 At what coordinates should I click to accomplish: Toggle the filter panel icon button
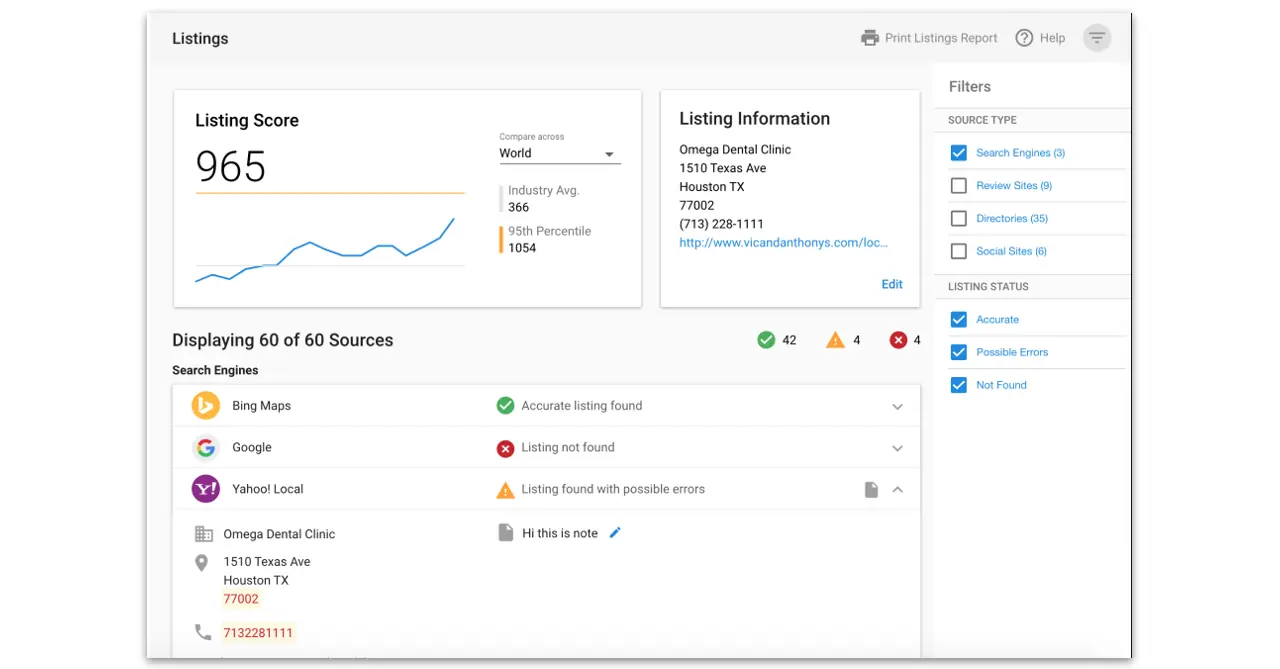pos(1097,38)
